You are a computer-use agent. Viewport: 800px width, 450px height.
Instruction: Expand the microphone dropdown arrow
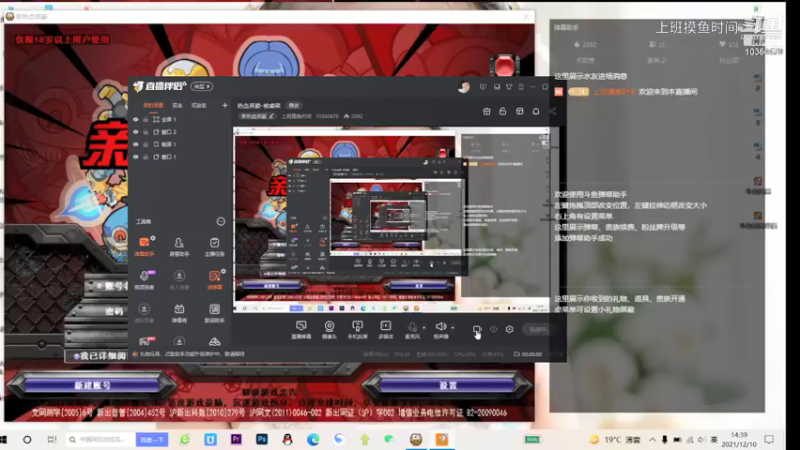[424, 328]
